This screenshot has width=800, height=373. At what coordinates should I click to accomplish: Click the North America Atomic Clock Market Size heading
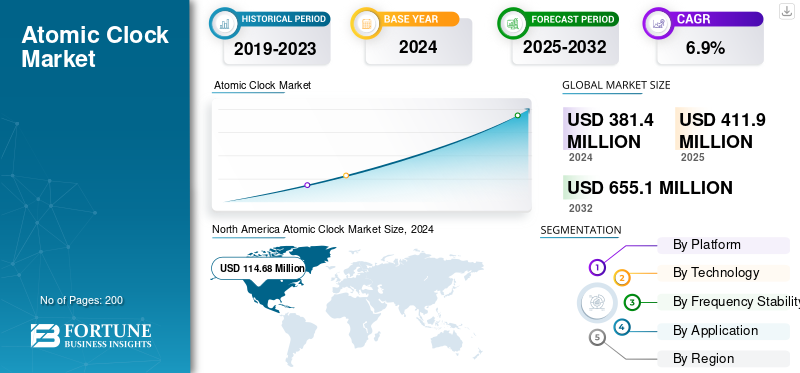tap(323, 229)
